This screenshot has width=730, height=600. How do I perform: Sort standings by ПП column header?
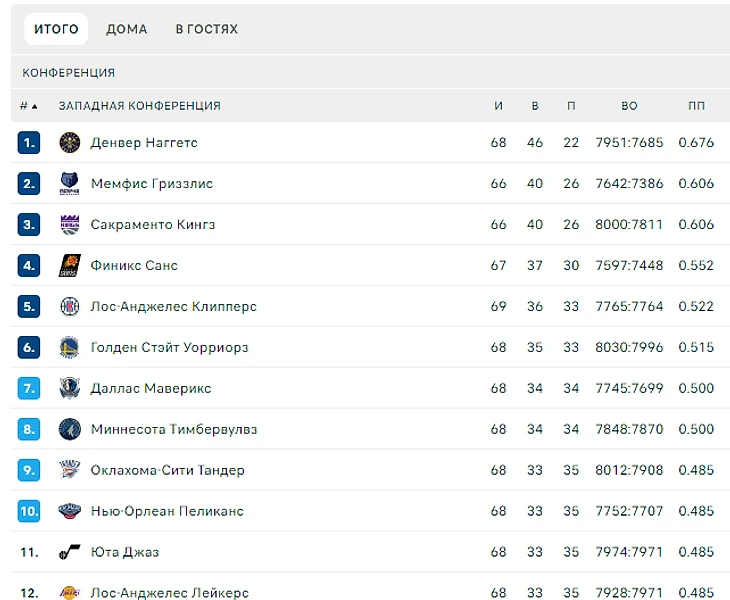696,106
